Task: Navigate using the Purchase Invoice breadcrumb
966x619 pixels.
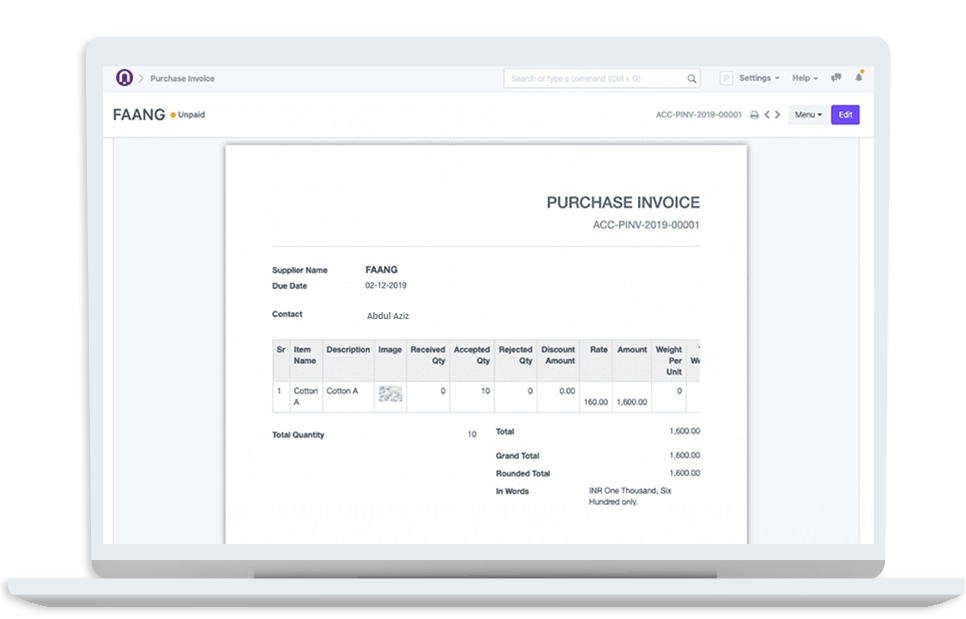Action: click(x=182, y=78)
